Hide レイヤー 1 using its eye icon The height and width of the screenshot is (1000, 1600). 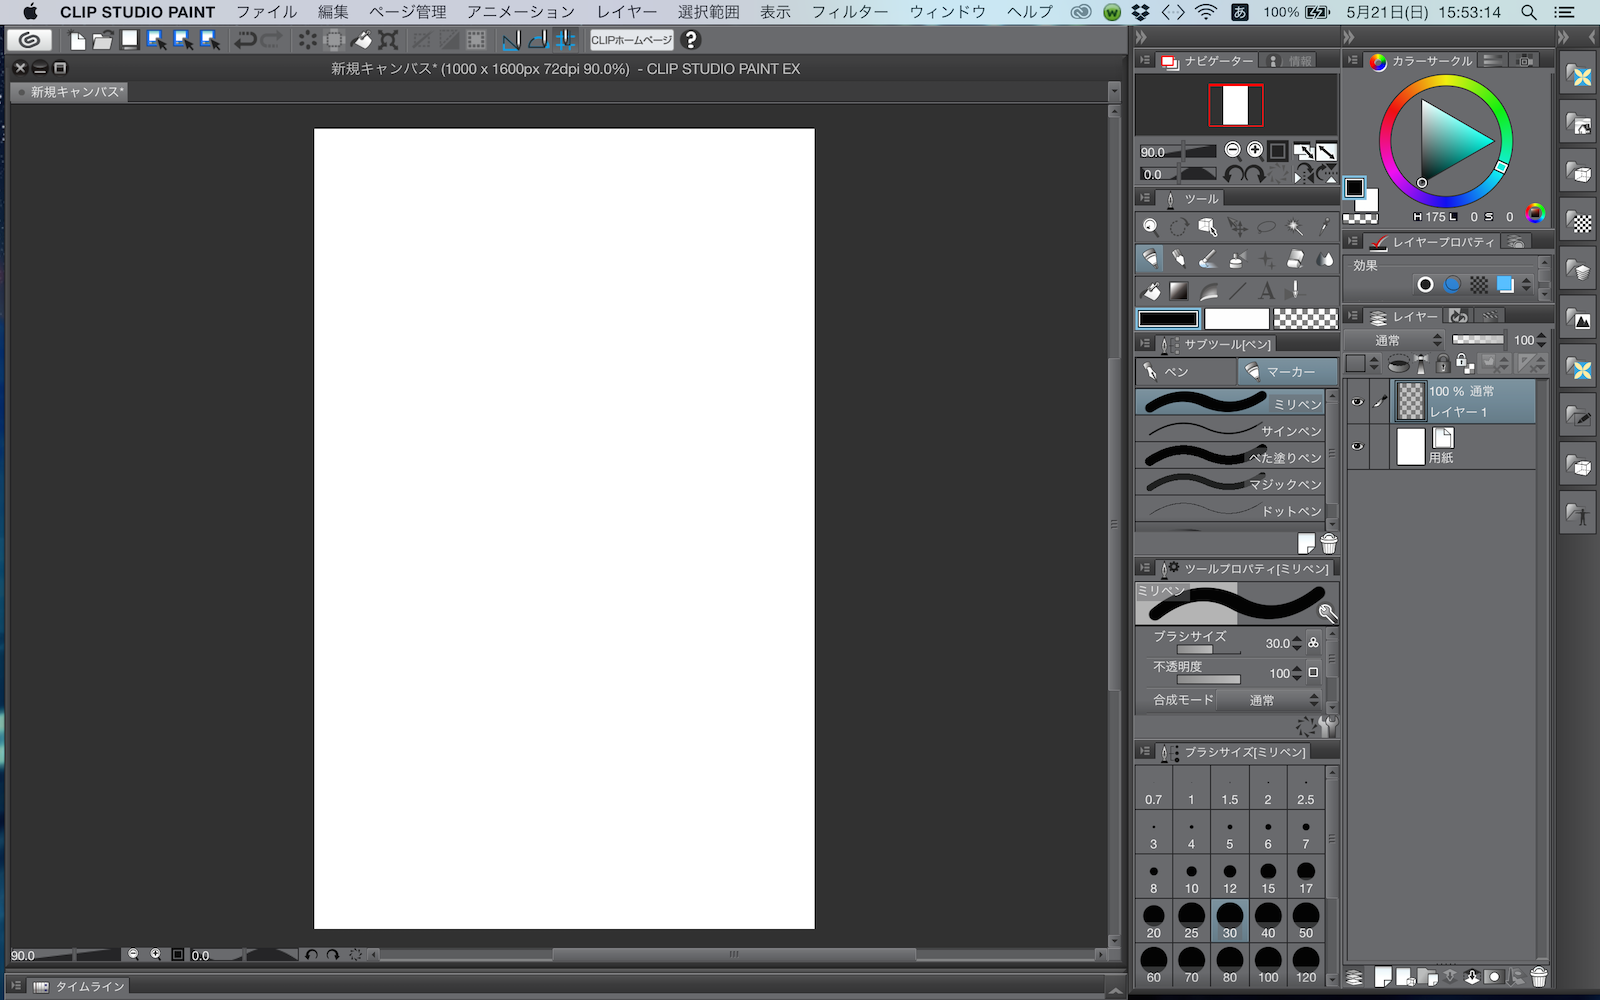point(1357,402)
